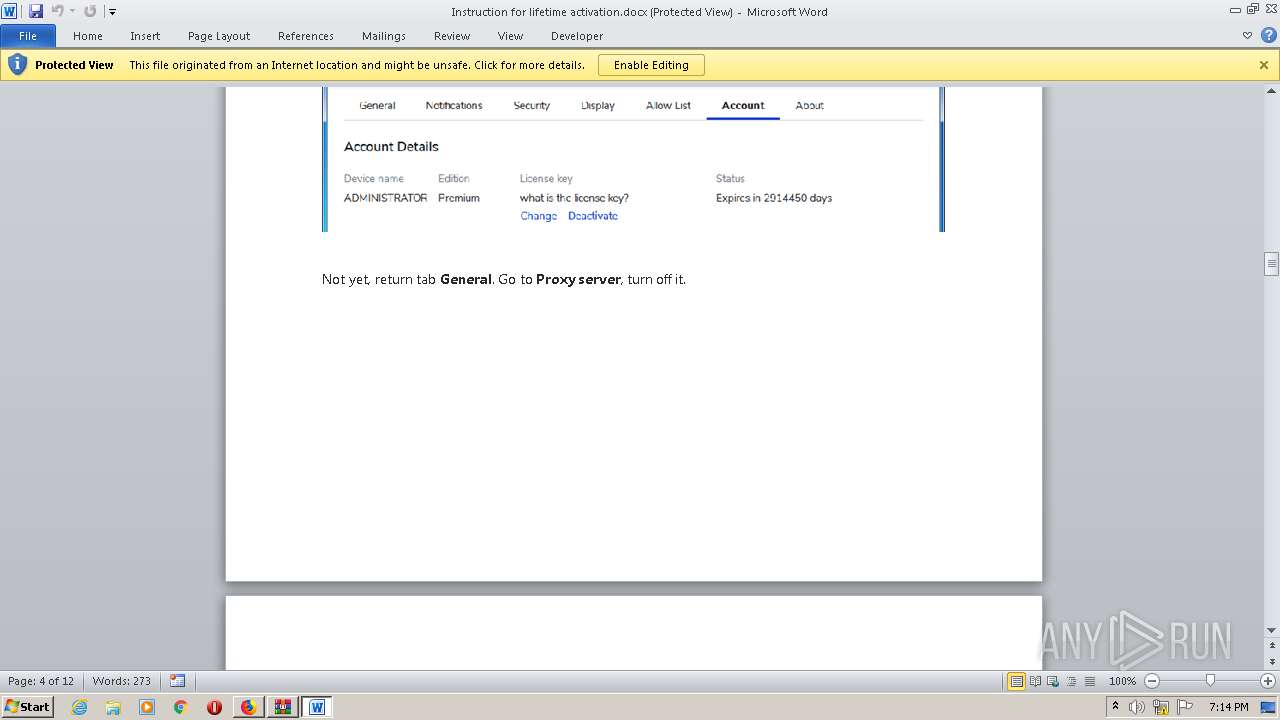This screenshot has height=720, width=1280.
Task: Close the Protected View message bar
Action: click(x=1264, y=65)
